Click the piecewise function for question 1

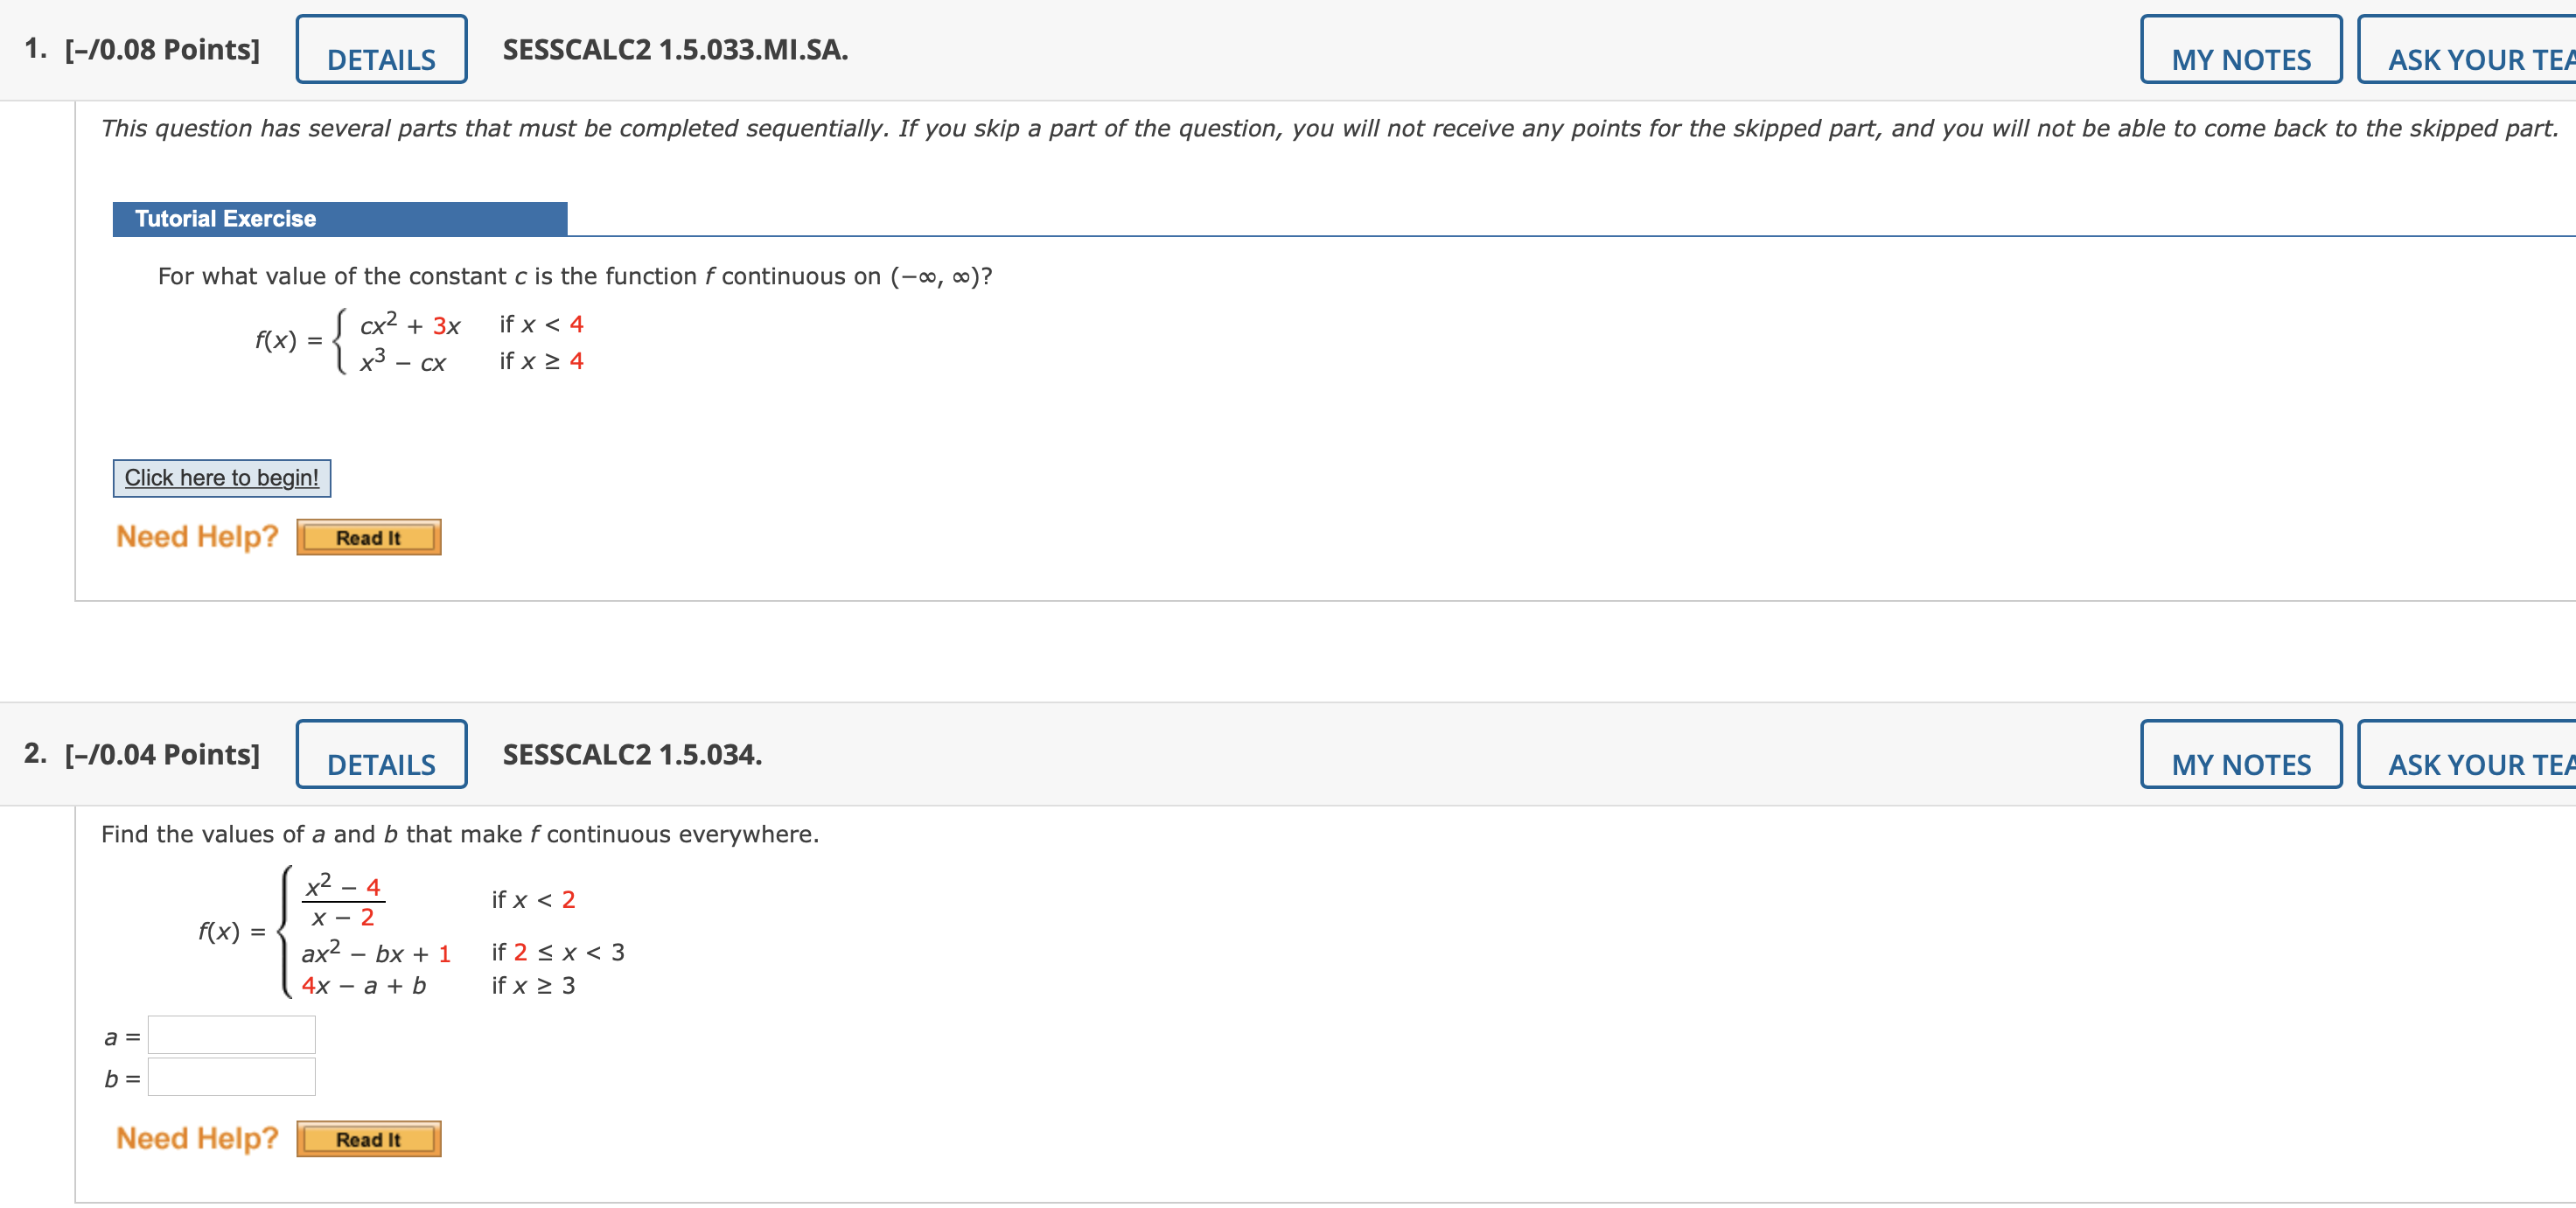tap(420, 342)
